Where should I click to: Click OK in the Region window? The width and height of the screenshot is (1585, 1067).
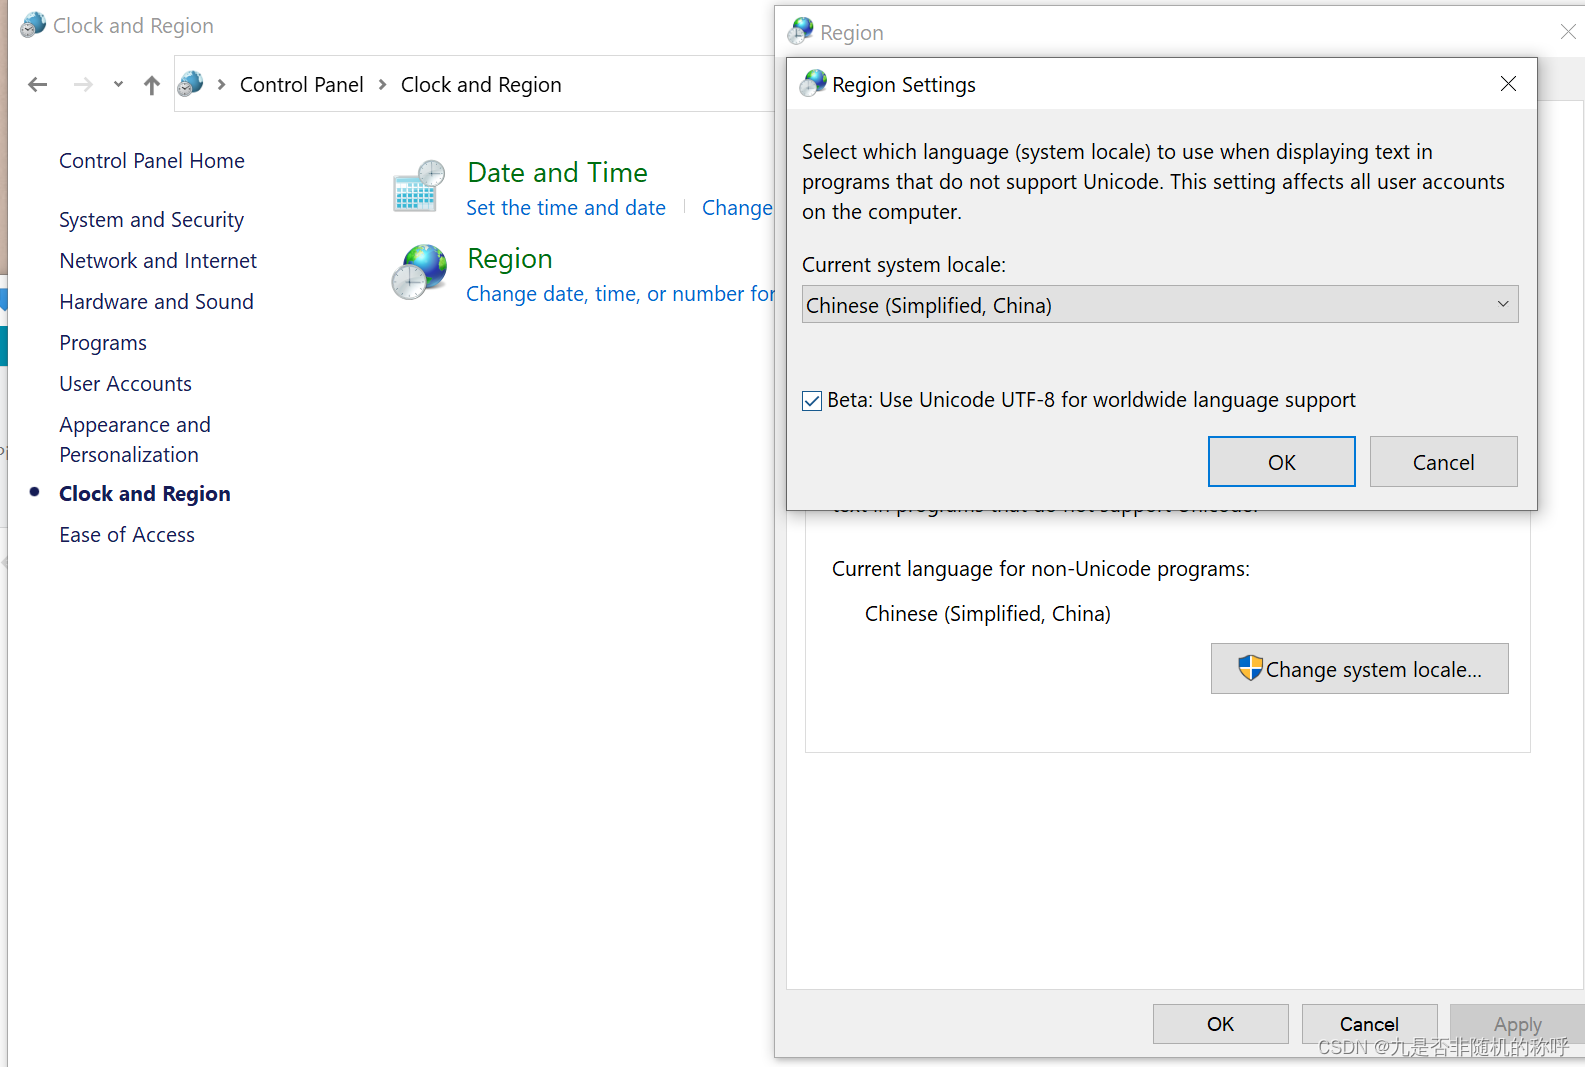click(1220, 1024)
